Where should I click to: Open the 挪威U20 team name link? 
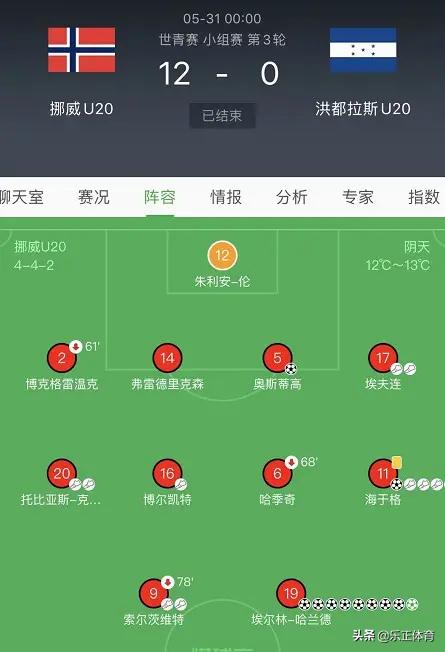(82, 109)
